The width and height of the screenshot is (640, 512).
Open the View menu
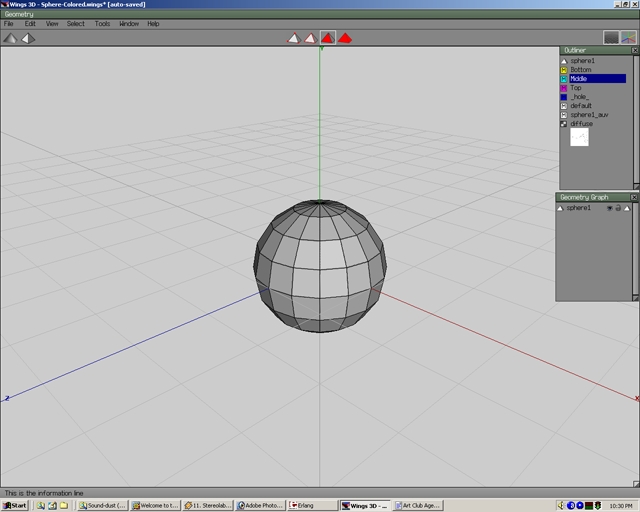click(52, 24)
